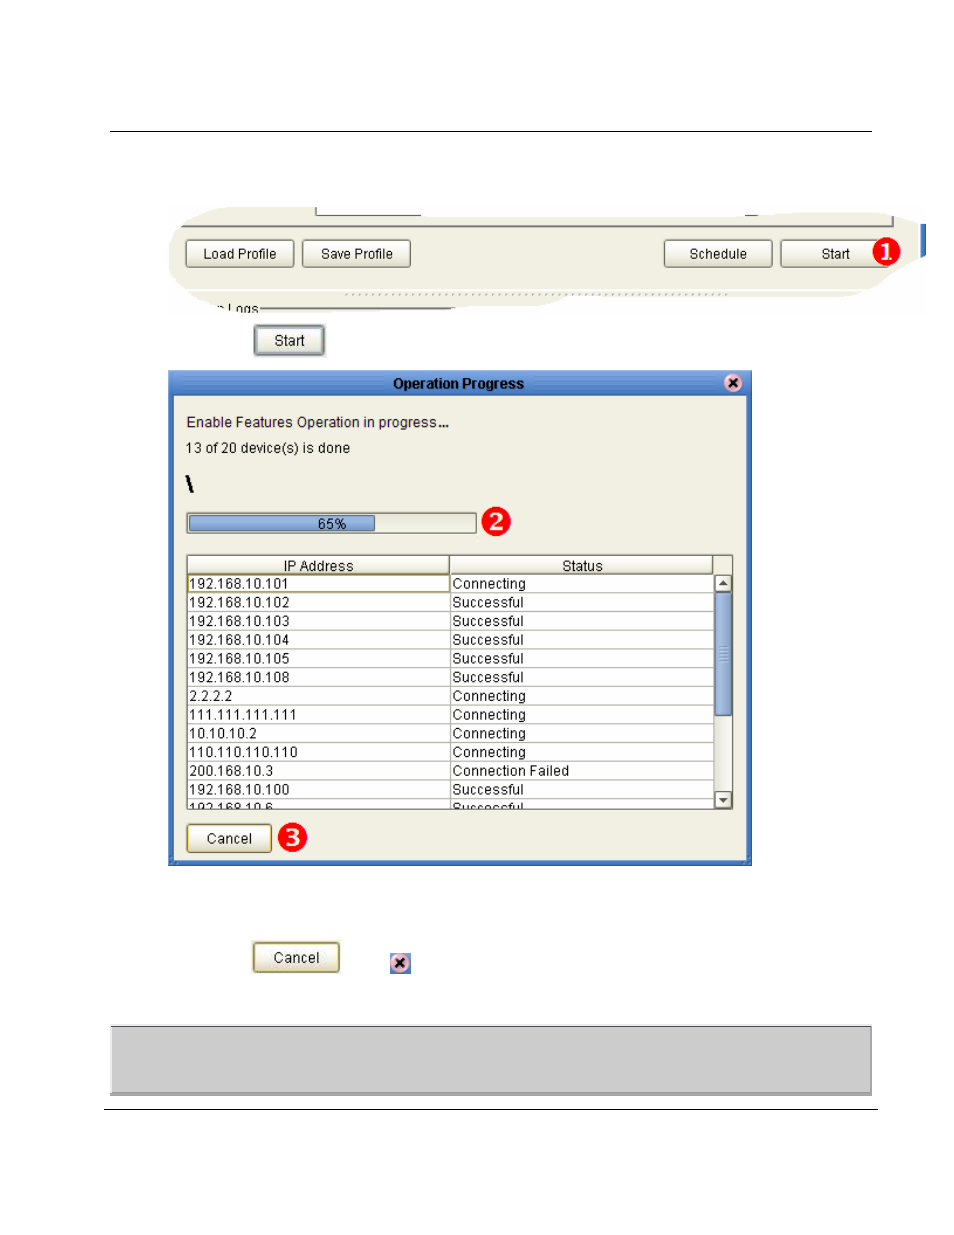Viewport: 954px width, 1235px height.
Task: Select row 200.168.10.3
Action: 450,771
